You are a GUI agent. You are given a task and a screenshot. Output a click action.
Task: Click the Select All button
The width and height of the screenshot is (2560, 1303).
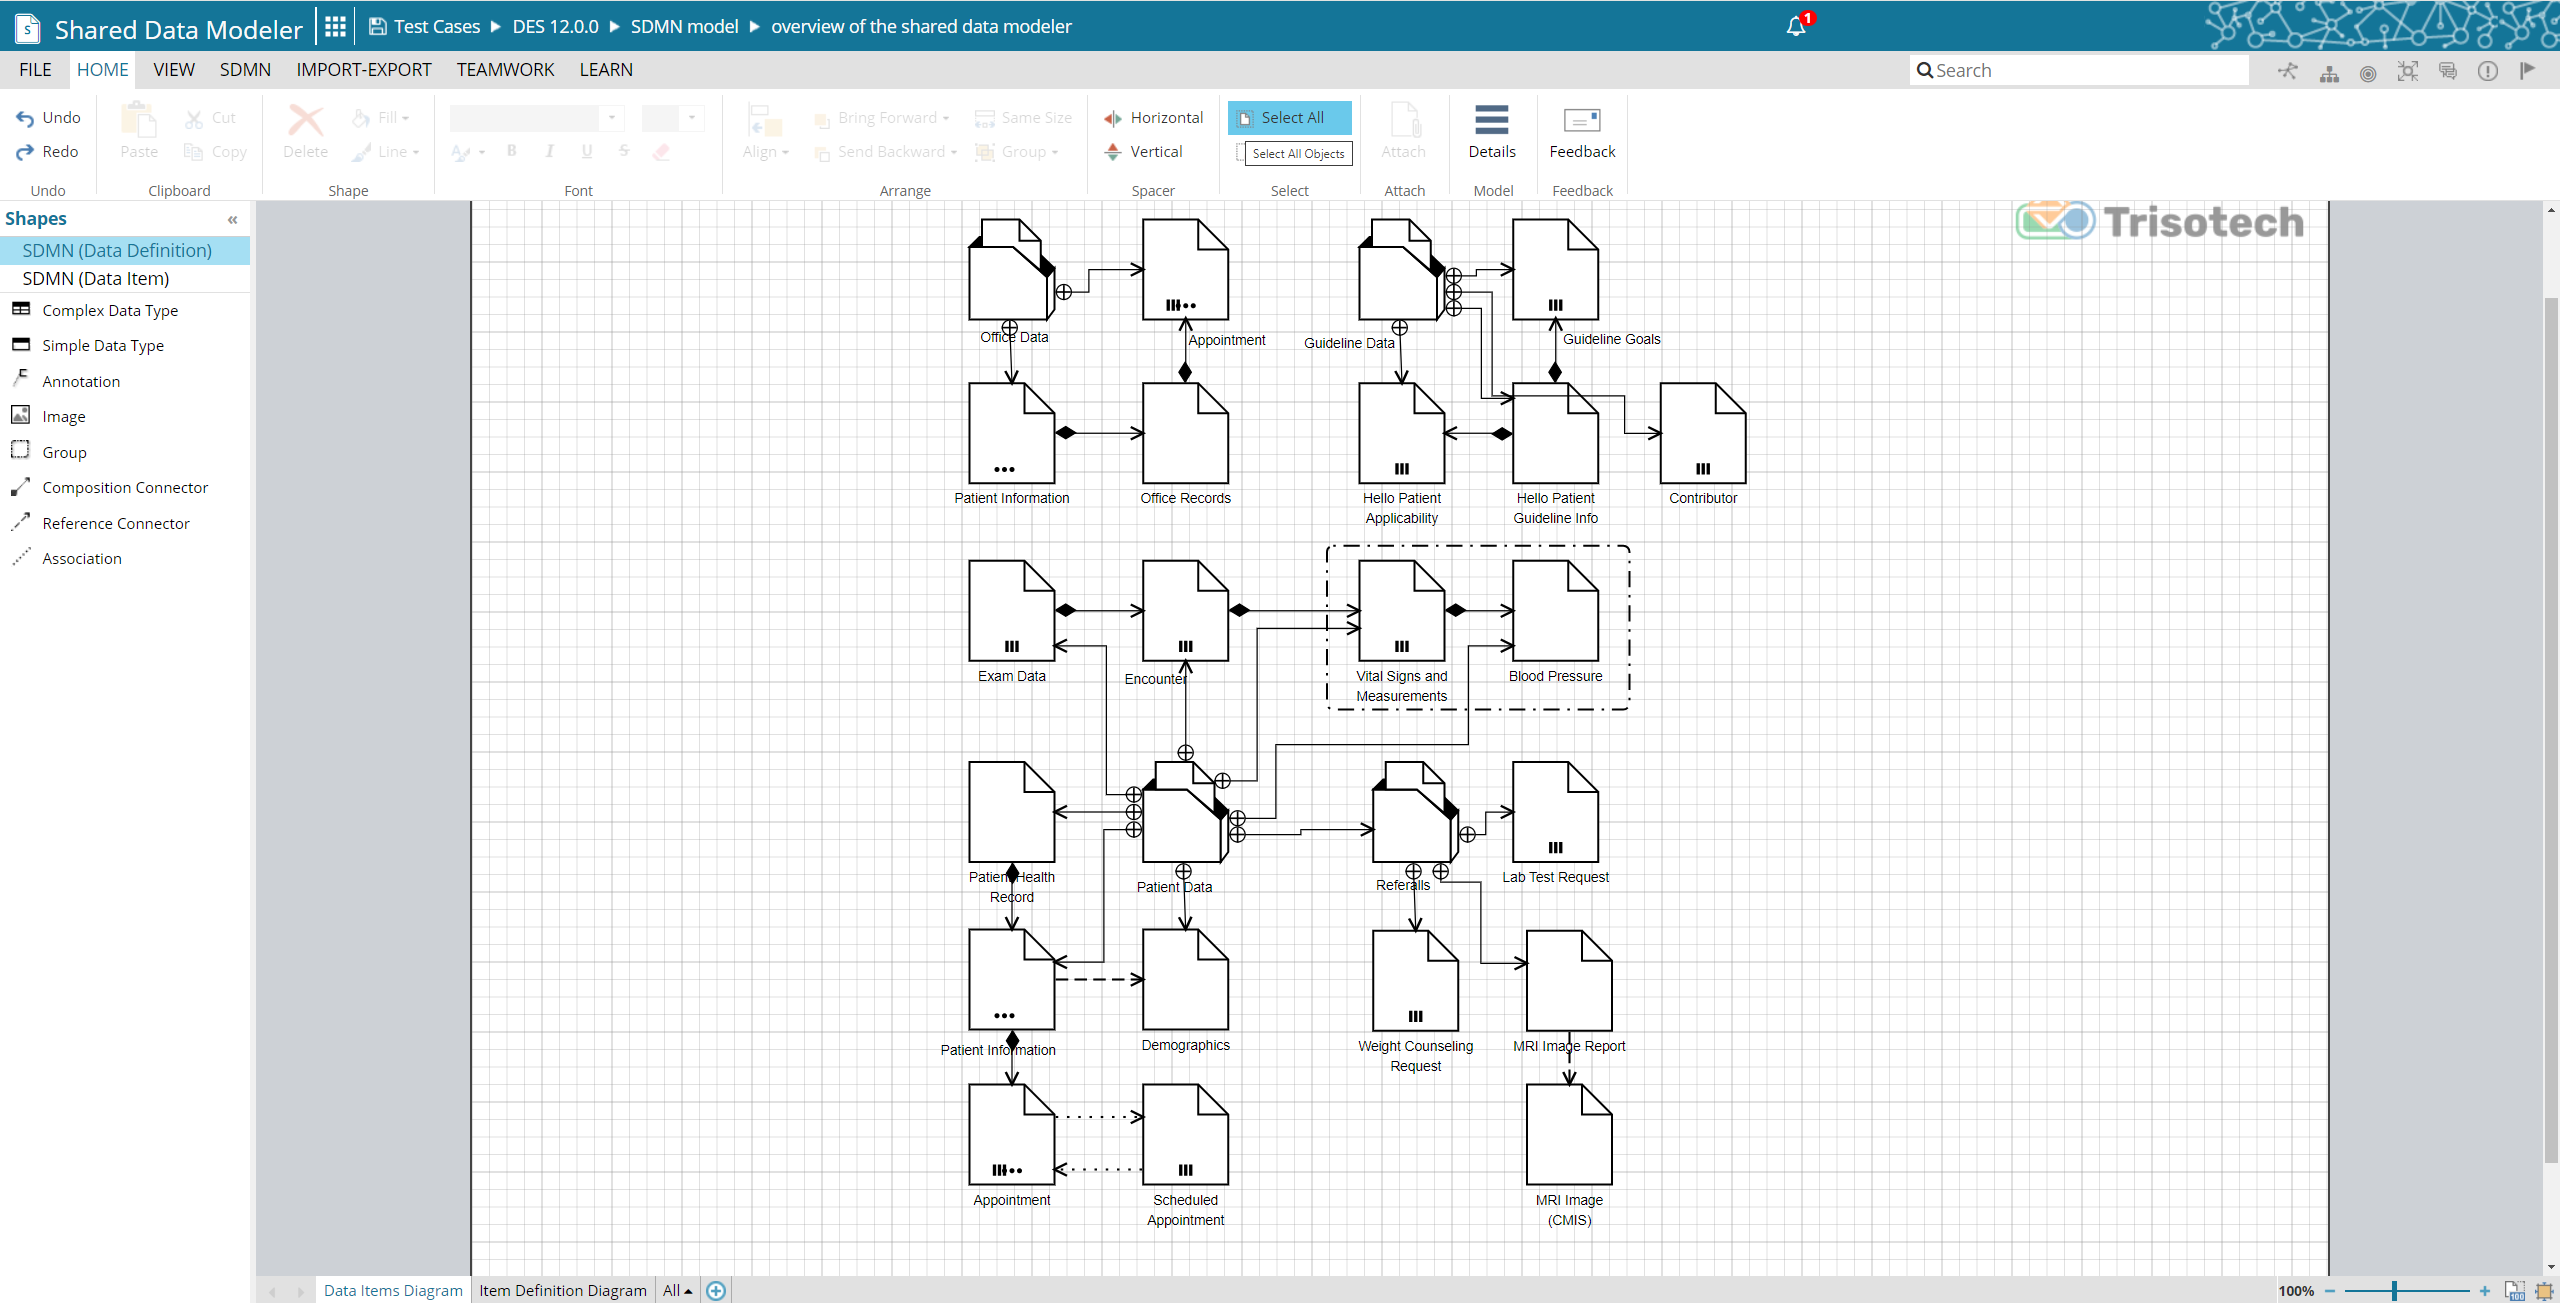[x=1289, y=118]
